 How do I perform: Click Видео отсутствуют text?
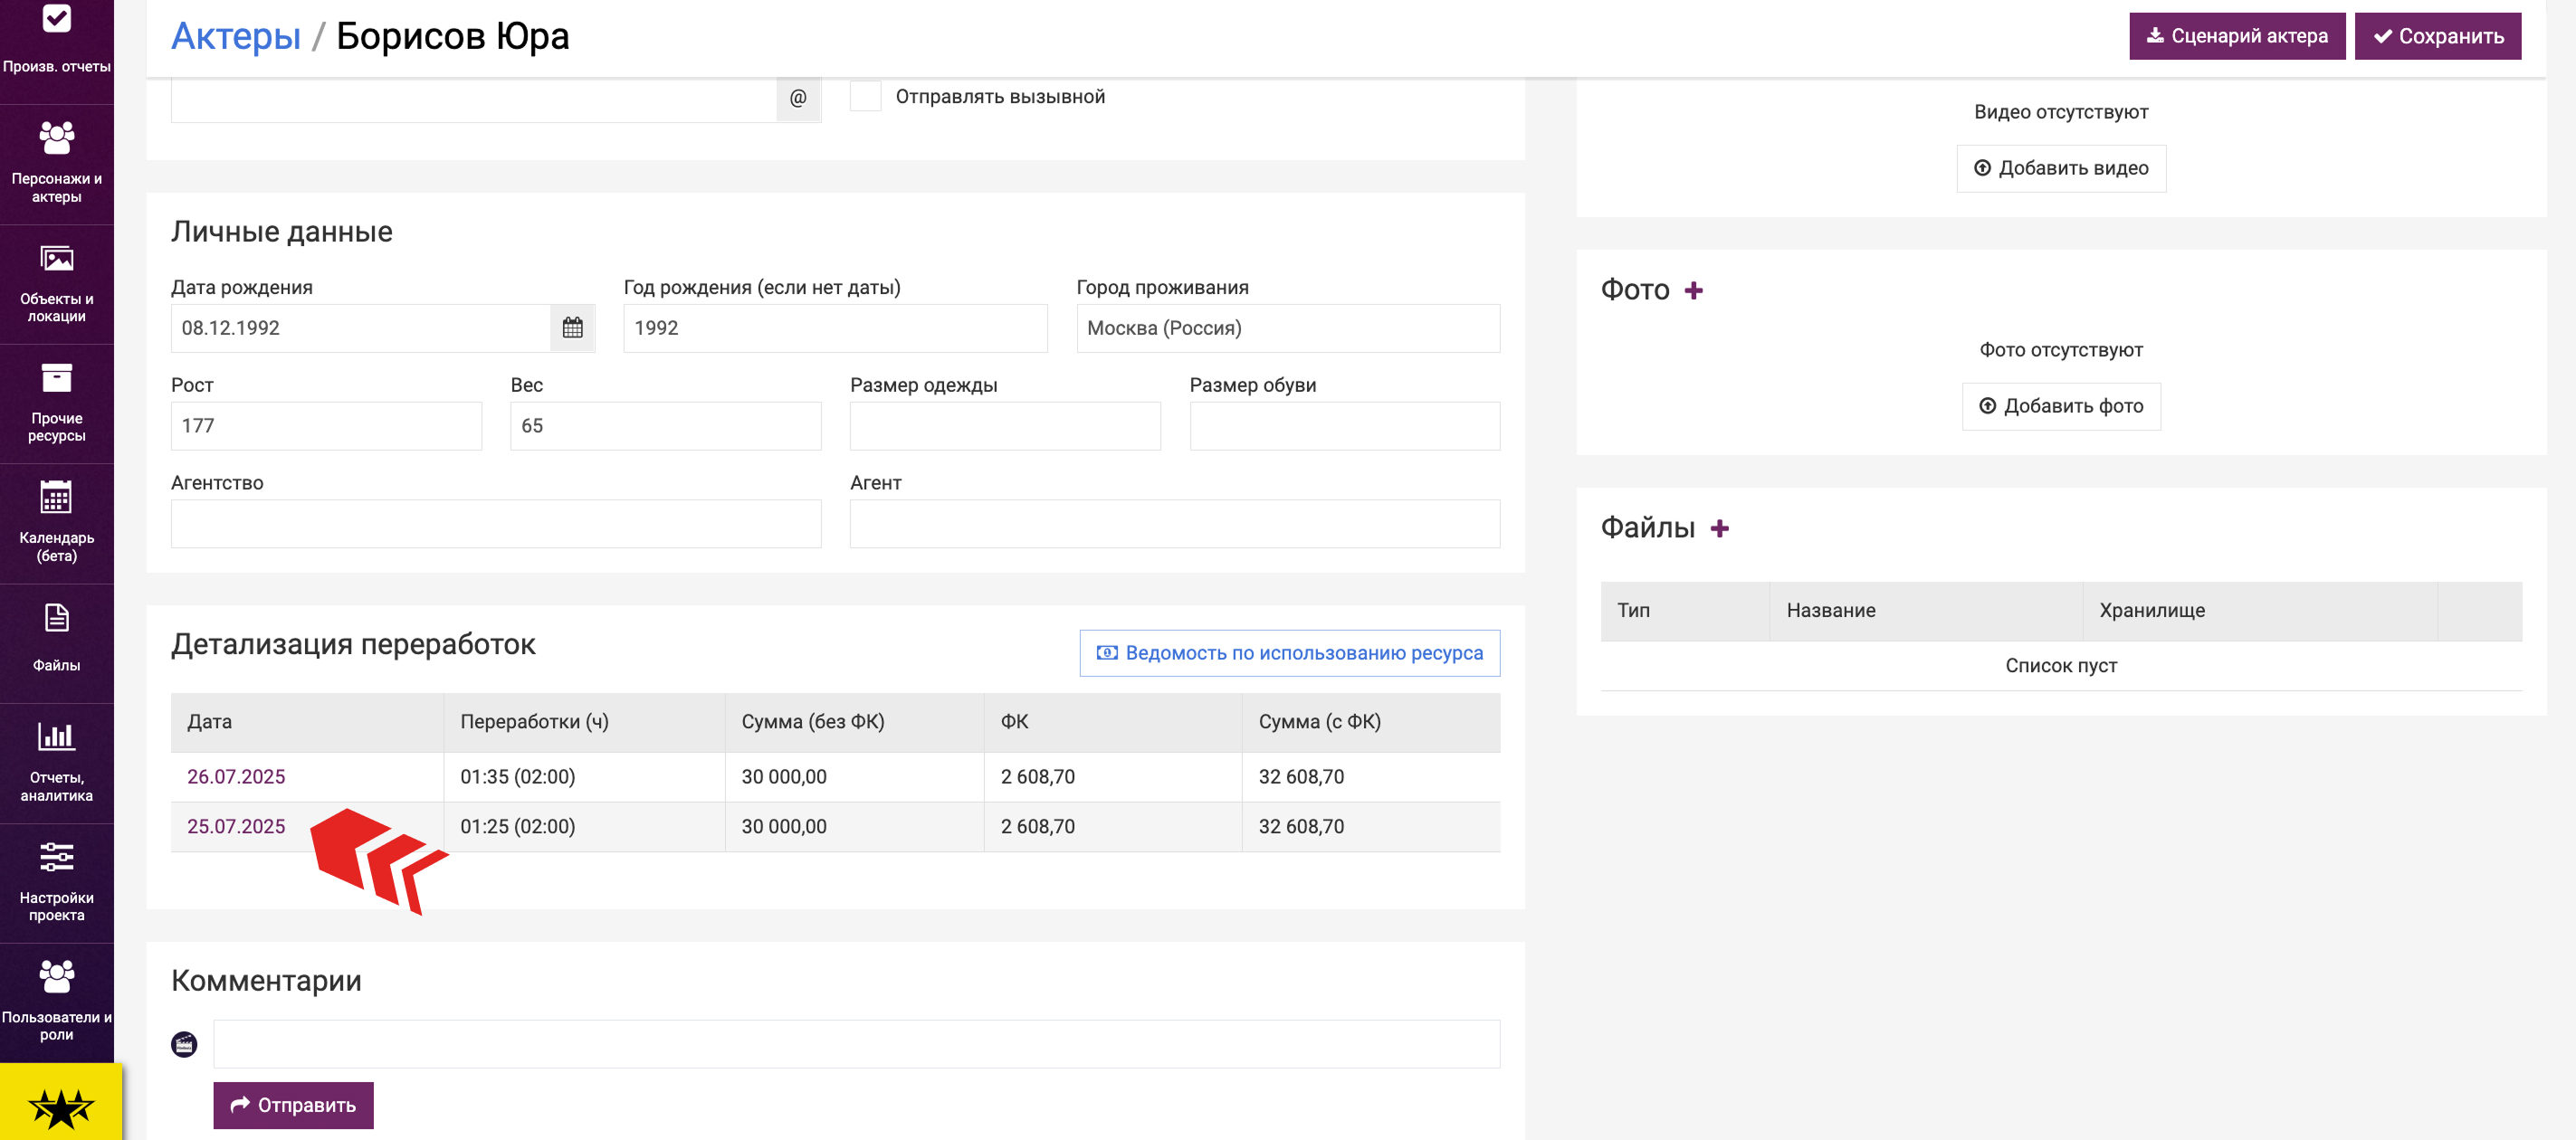point(2060,112)
